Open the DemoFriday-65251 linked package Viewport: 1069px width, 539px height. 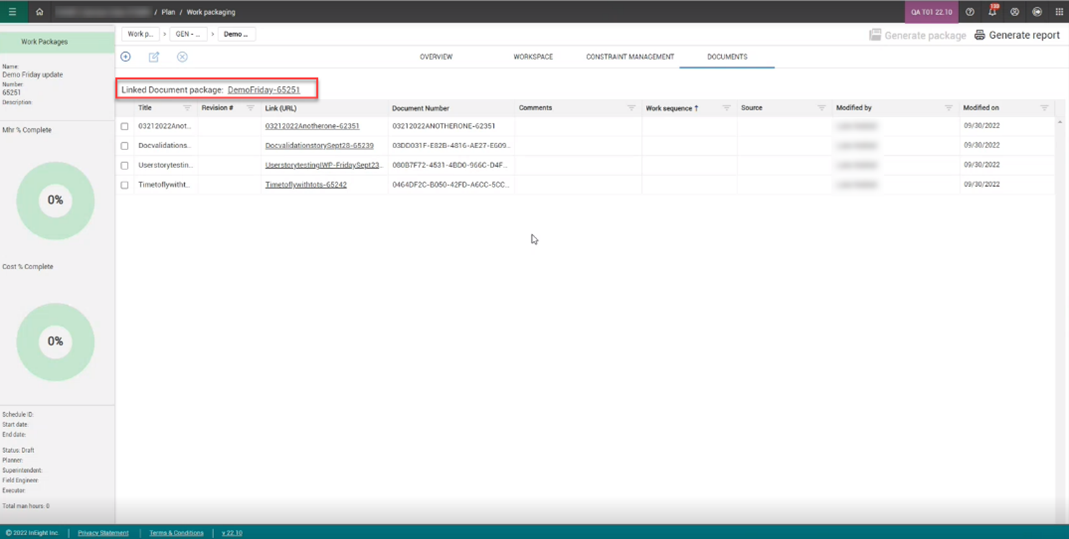coord(263,90)
